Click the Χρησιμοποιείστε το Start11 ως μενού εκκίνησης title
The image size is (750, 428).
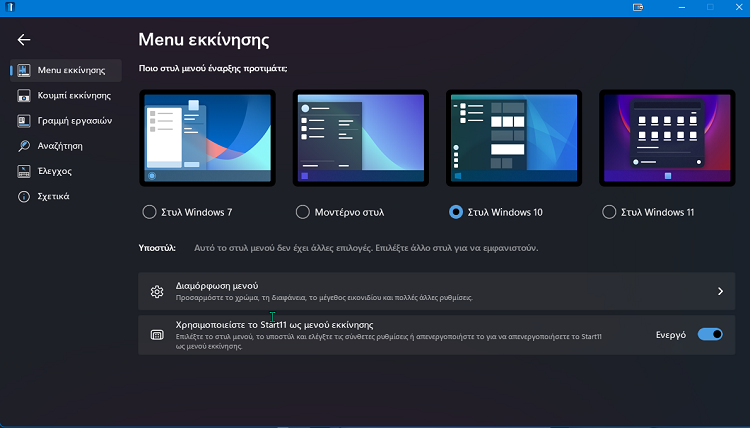275,325
